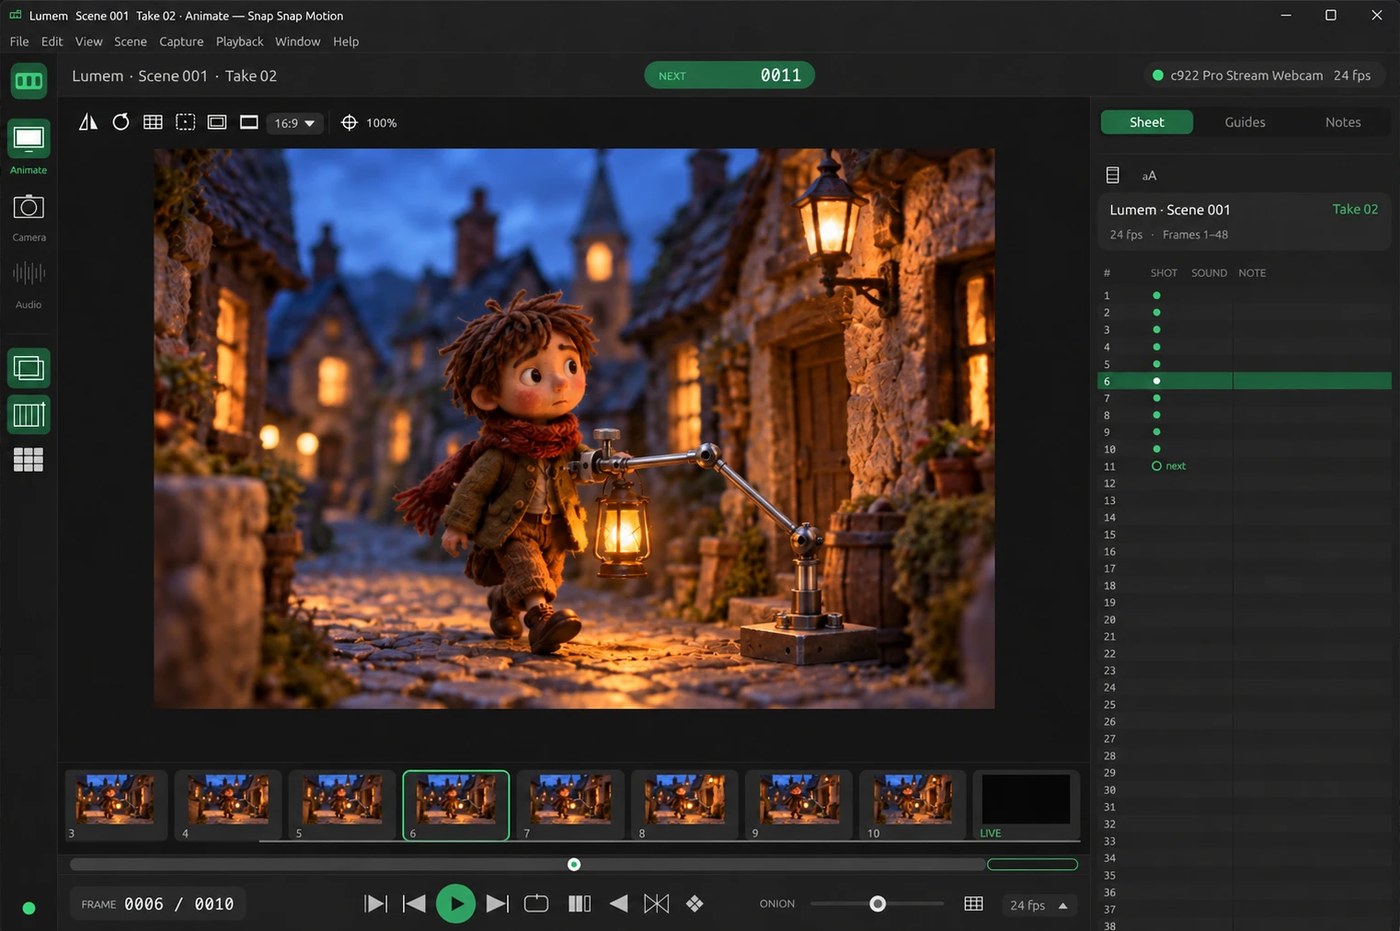Switch to the Guides tab
Screen dimensions: 1400x931
click(x=1245, y=122)
